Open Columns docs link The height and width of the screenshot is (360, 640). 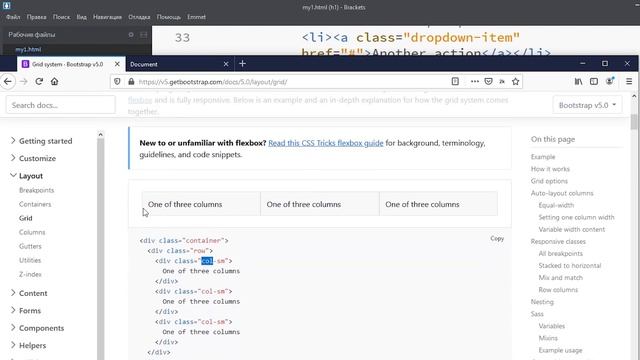32,232
